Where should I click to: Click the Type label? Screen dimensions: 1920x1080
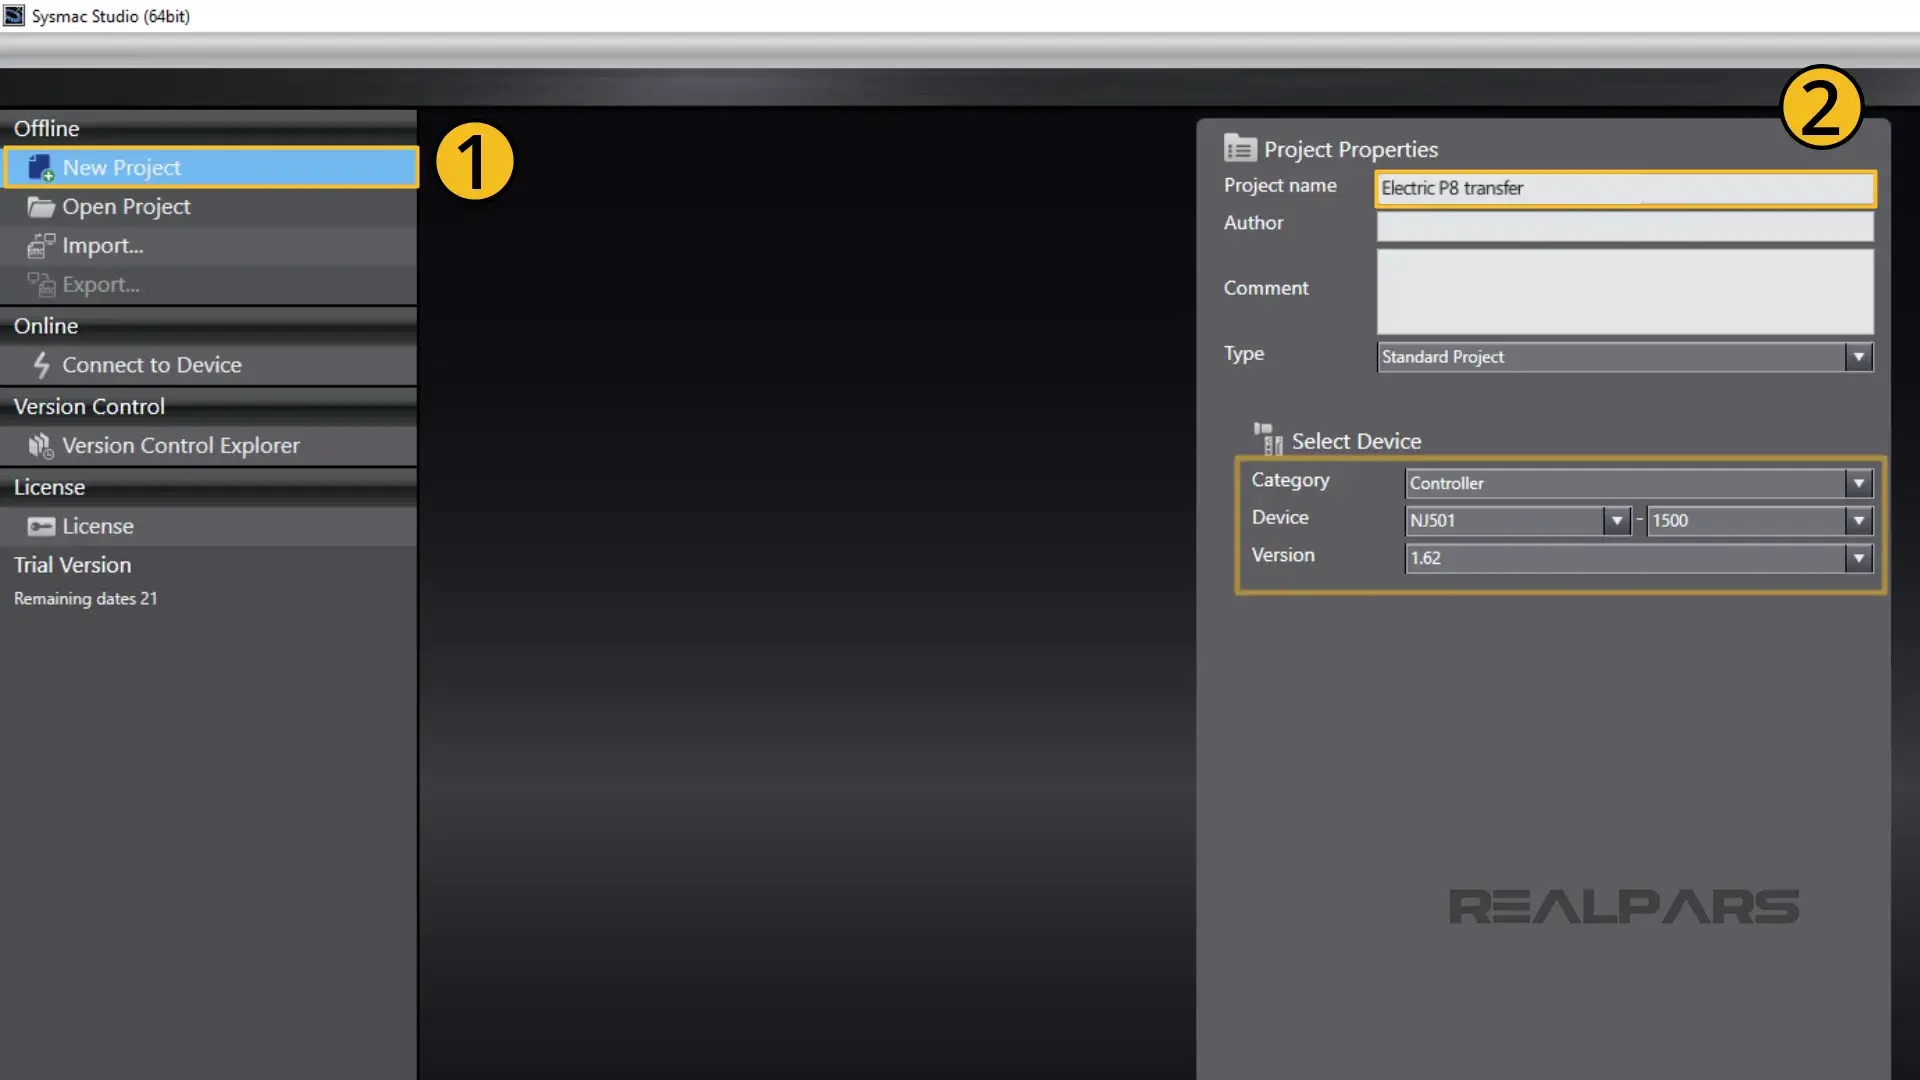click(1244, 354)
